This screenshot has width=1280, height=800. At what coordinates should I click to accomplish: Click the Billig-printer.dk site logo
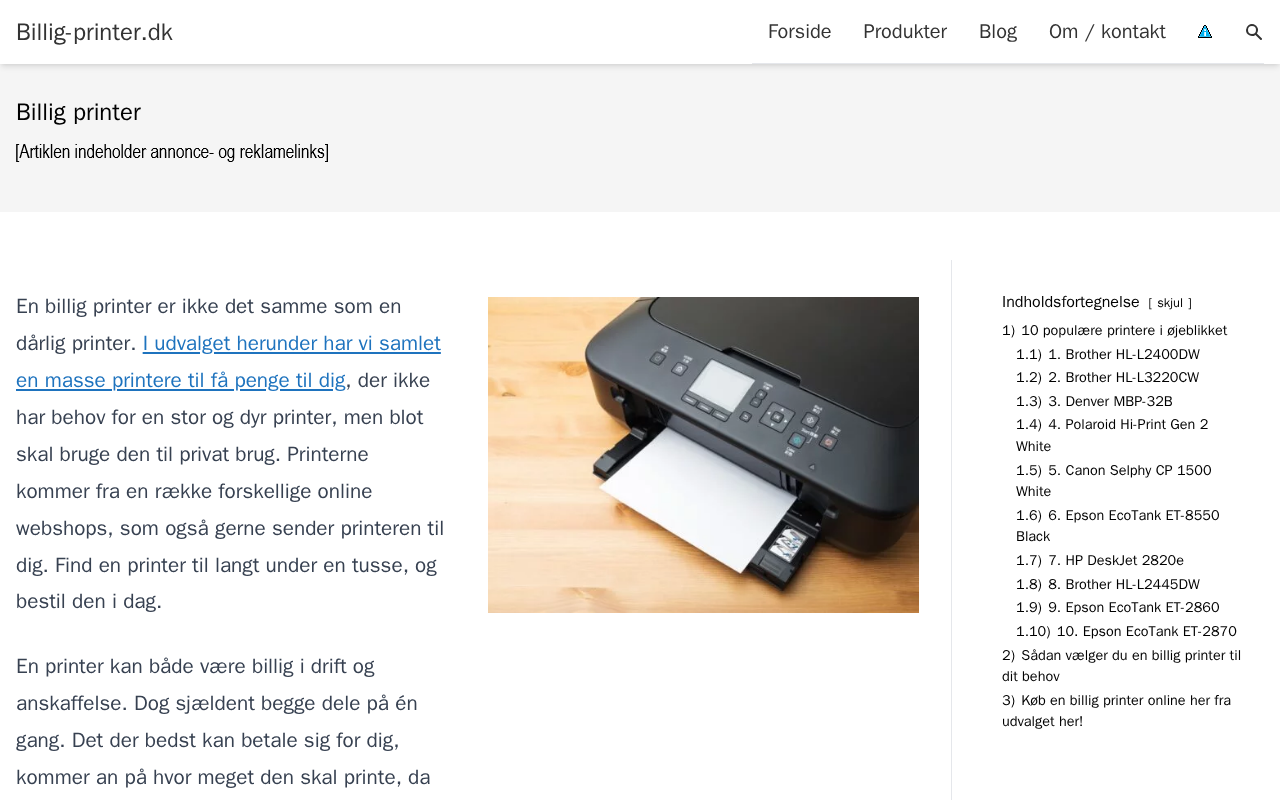[94, 32]
